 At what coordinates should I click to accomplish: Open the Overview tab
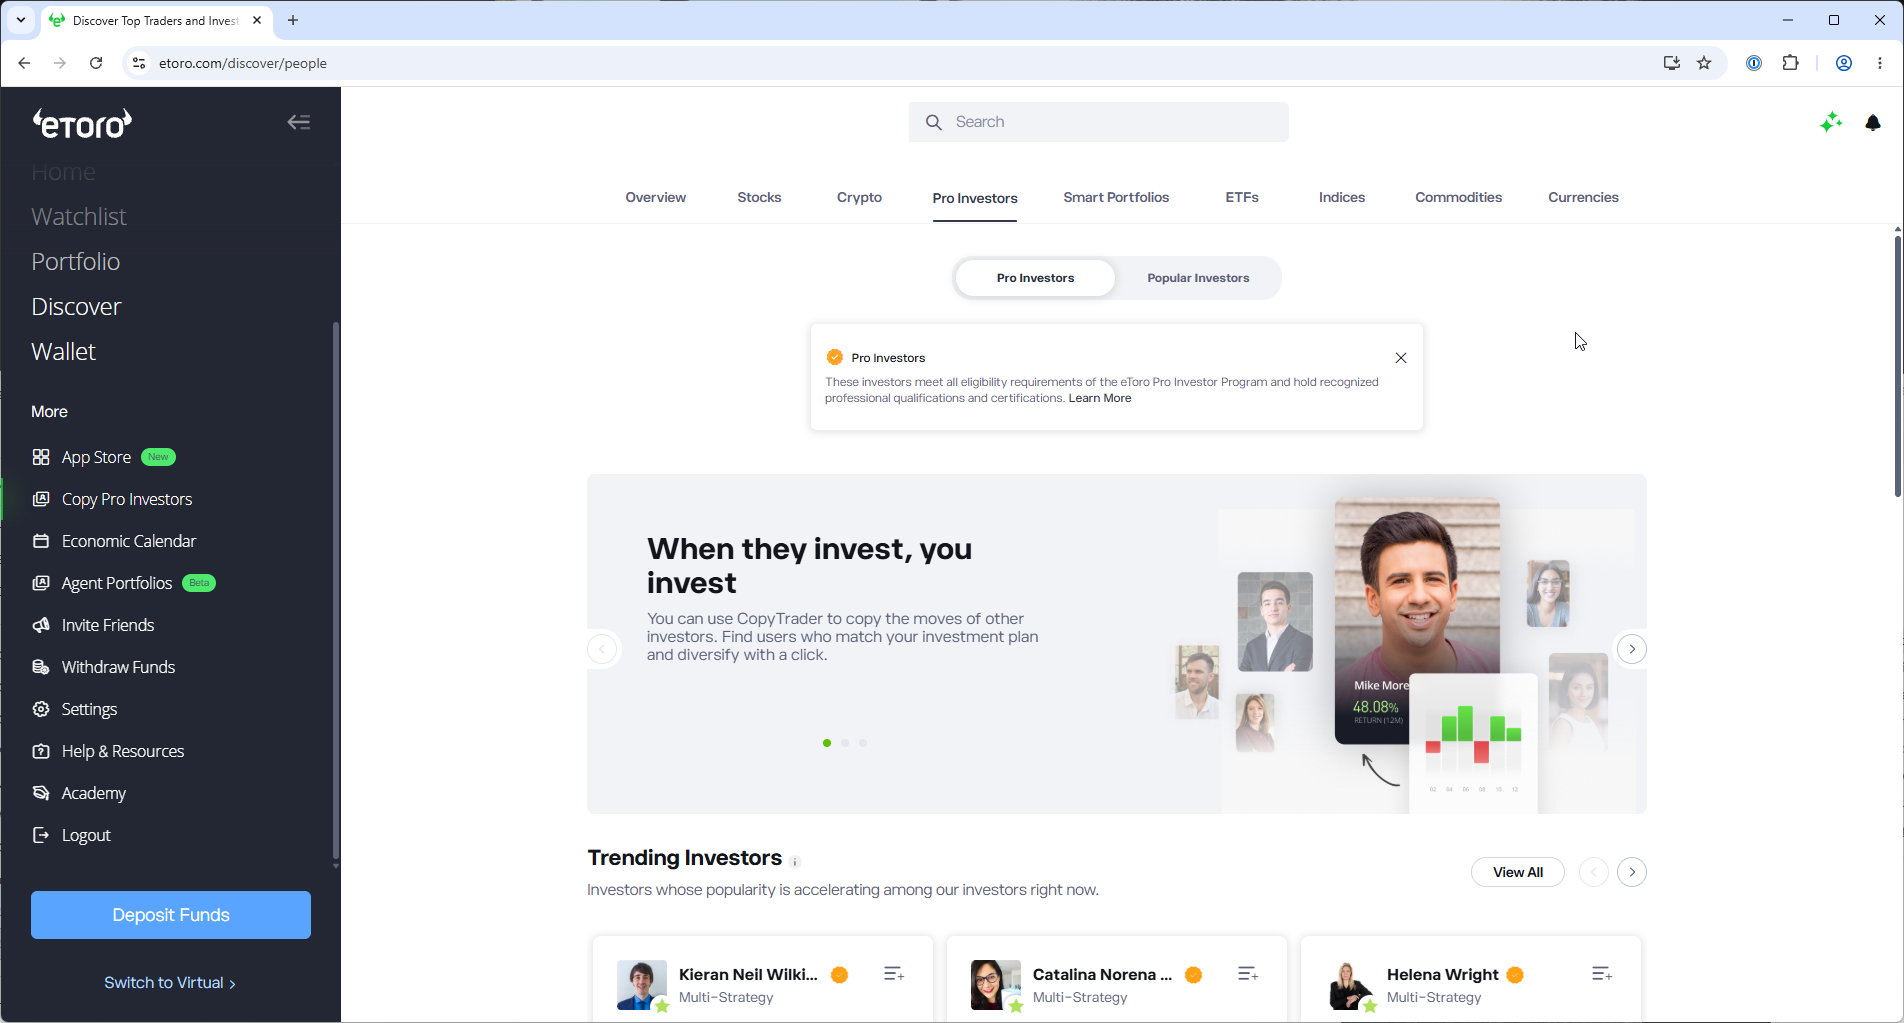point(656,197)
